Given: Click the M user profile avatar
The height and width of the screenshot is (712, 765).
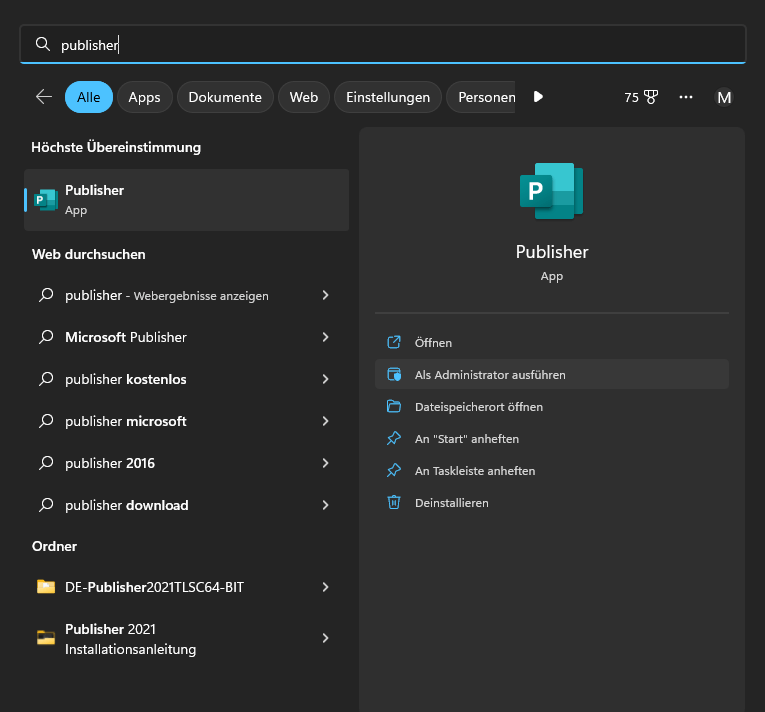Looking at the screenshot, I should 725,97.
